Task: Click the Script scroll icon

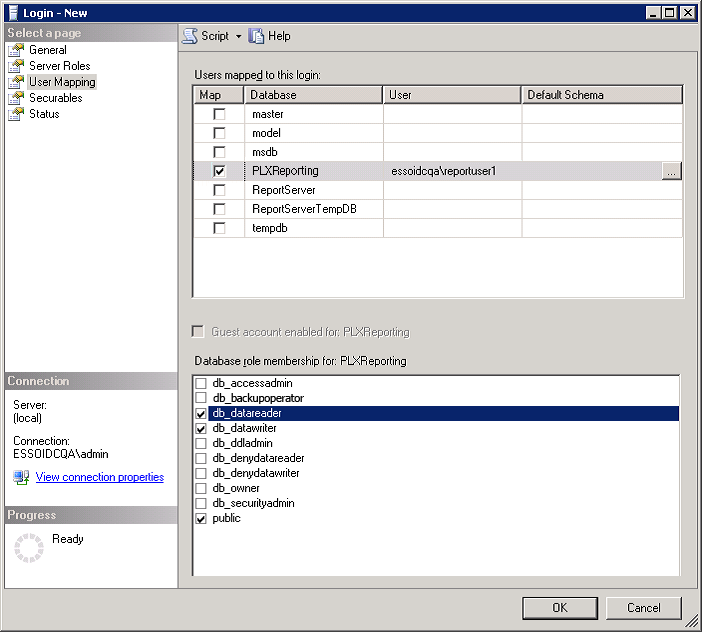Action: [190, 36]
